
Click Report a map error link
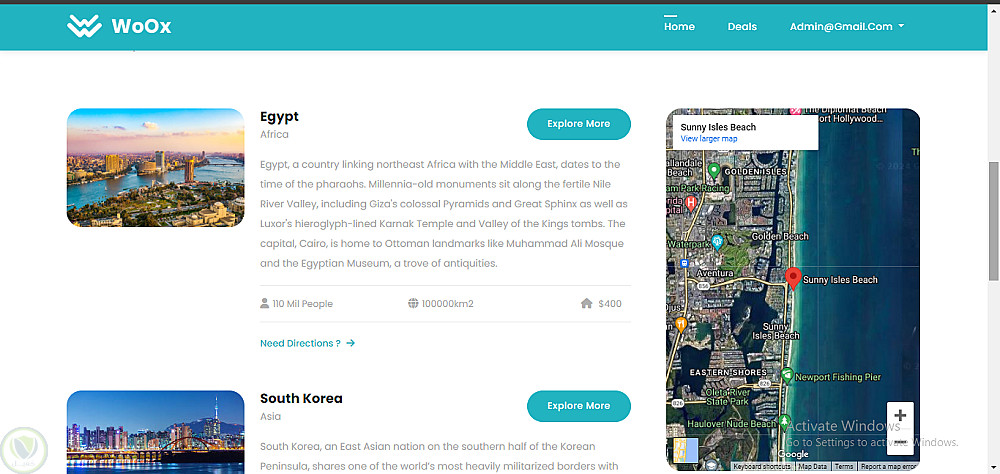point(888,466)
